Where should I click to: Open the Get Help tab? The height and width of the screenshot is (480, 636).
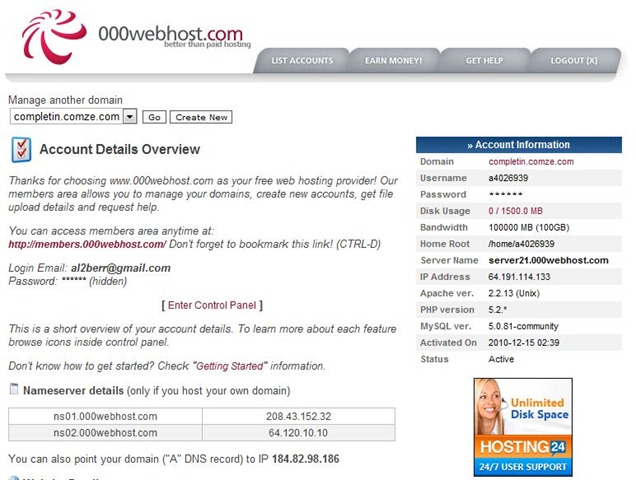484,60
